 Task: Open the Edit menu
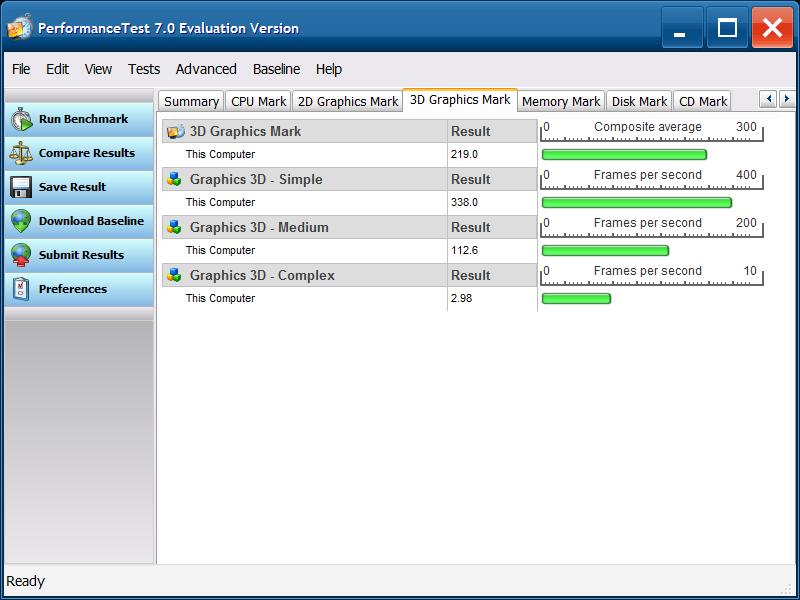click(x=57, y=69)
